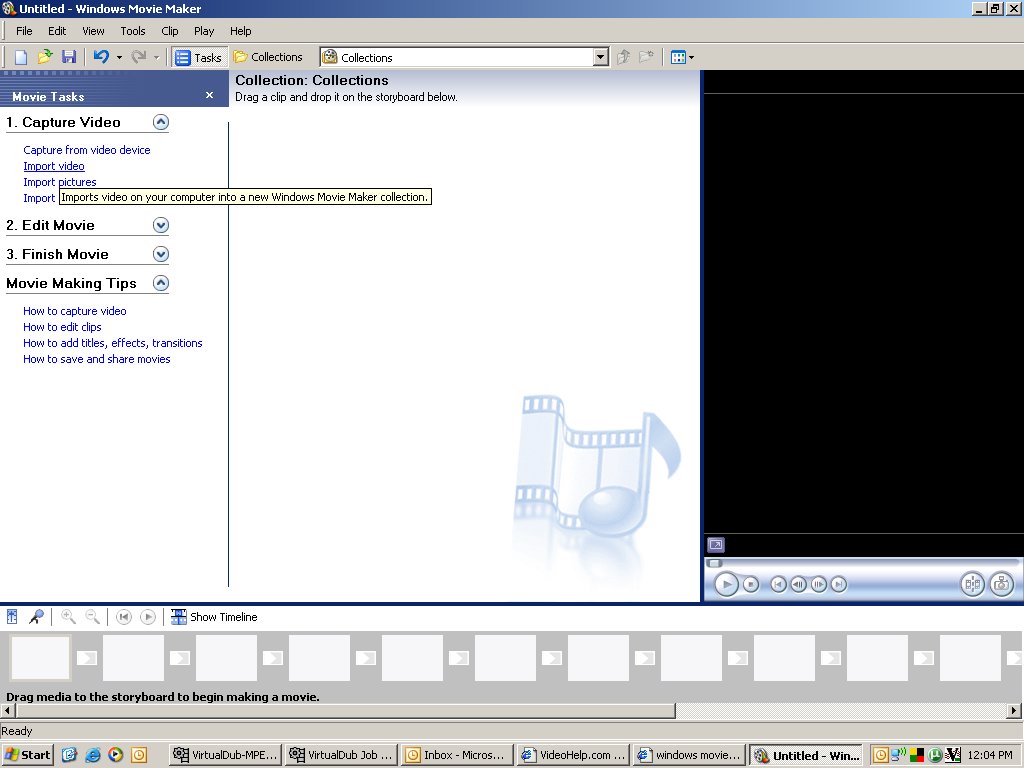Click the Zoom Timeline In icon
This screenshot has width=1024, height=768.
click(68, 616)
